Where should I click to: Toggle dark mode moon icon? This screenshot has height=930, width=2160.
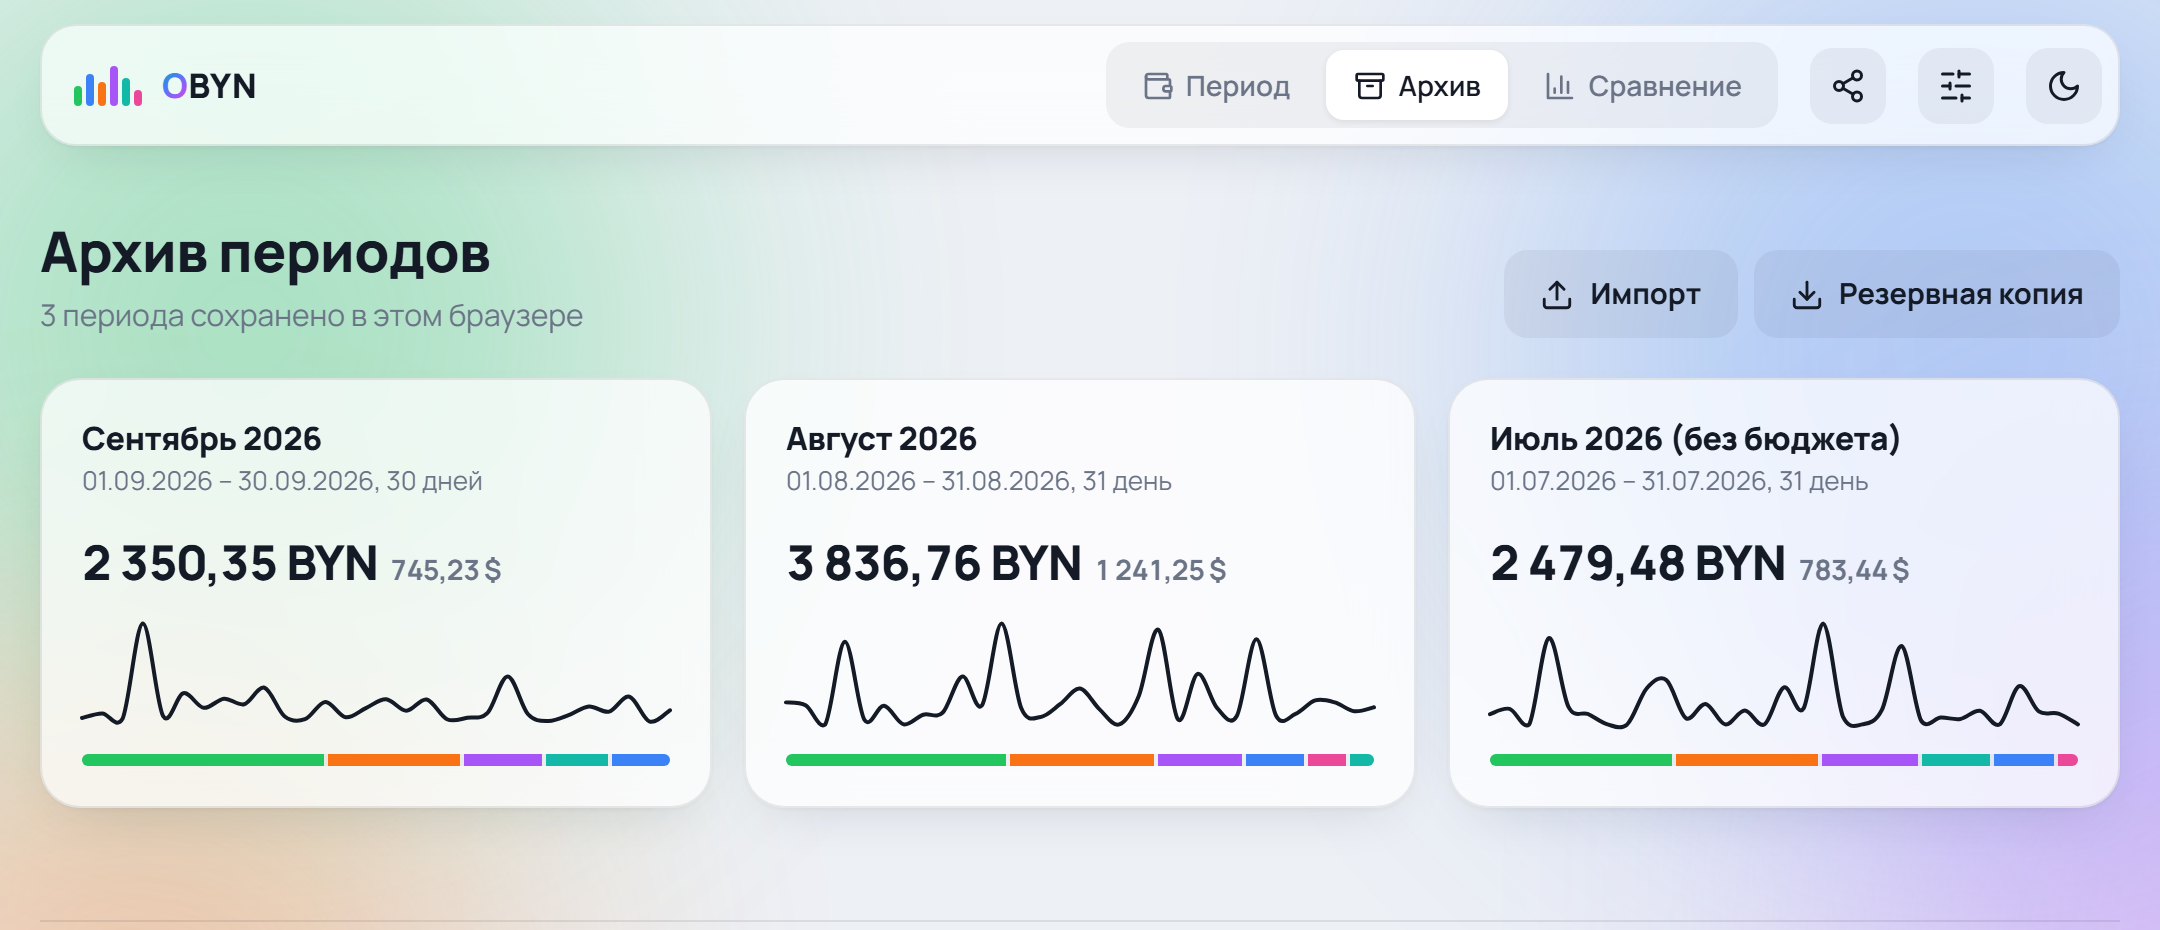tap(2064, 86)
